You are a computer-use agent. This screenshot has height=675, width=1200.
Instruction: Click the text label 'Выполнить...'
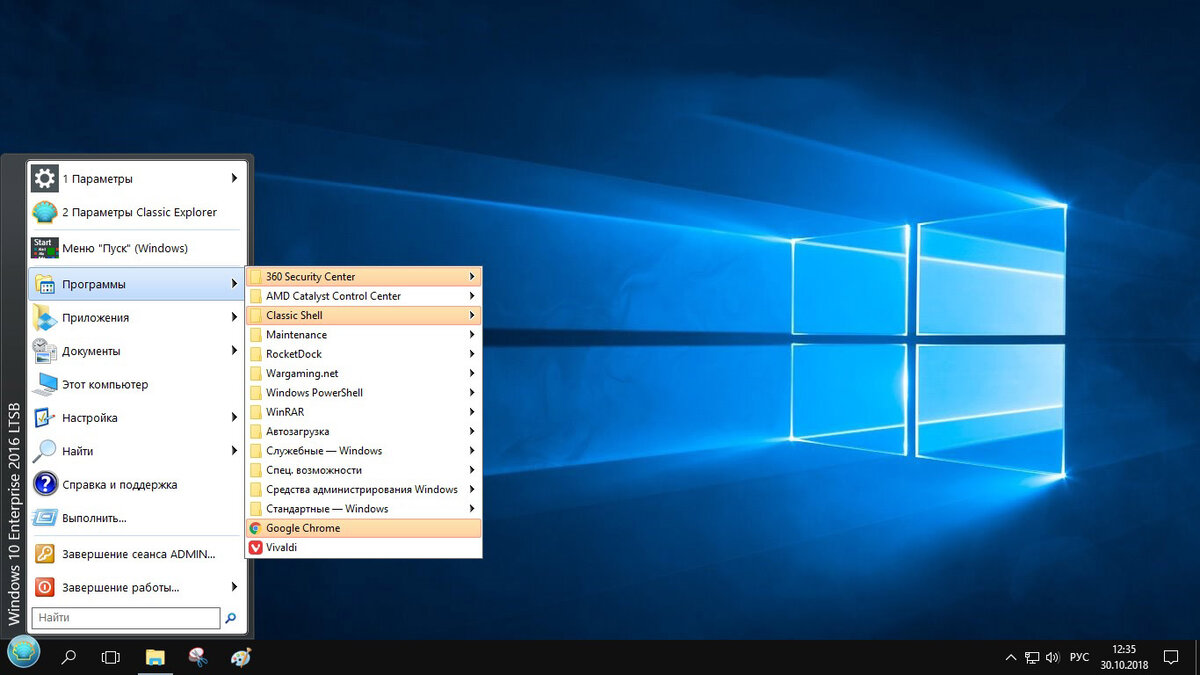[x=94, y=518]
